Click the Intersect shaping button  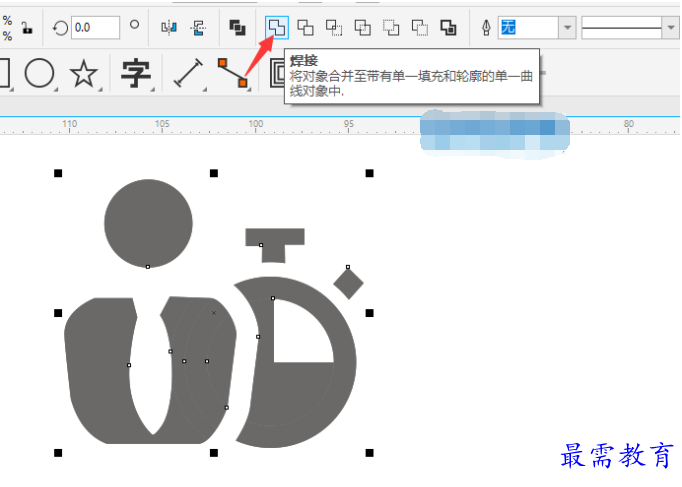(334, 28)
